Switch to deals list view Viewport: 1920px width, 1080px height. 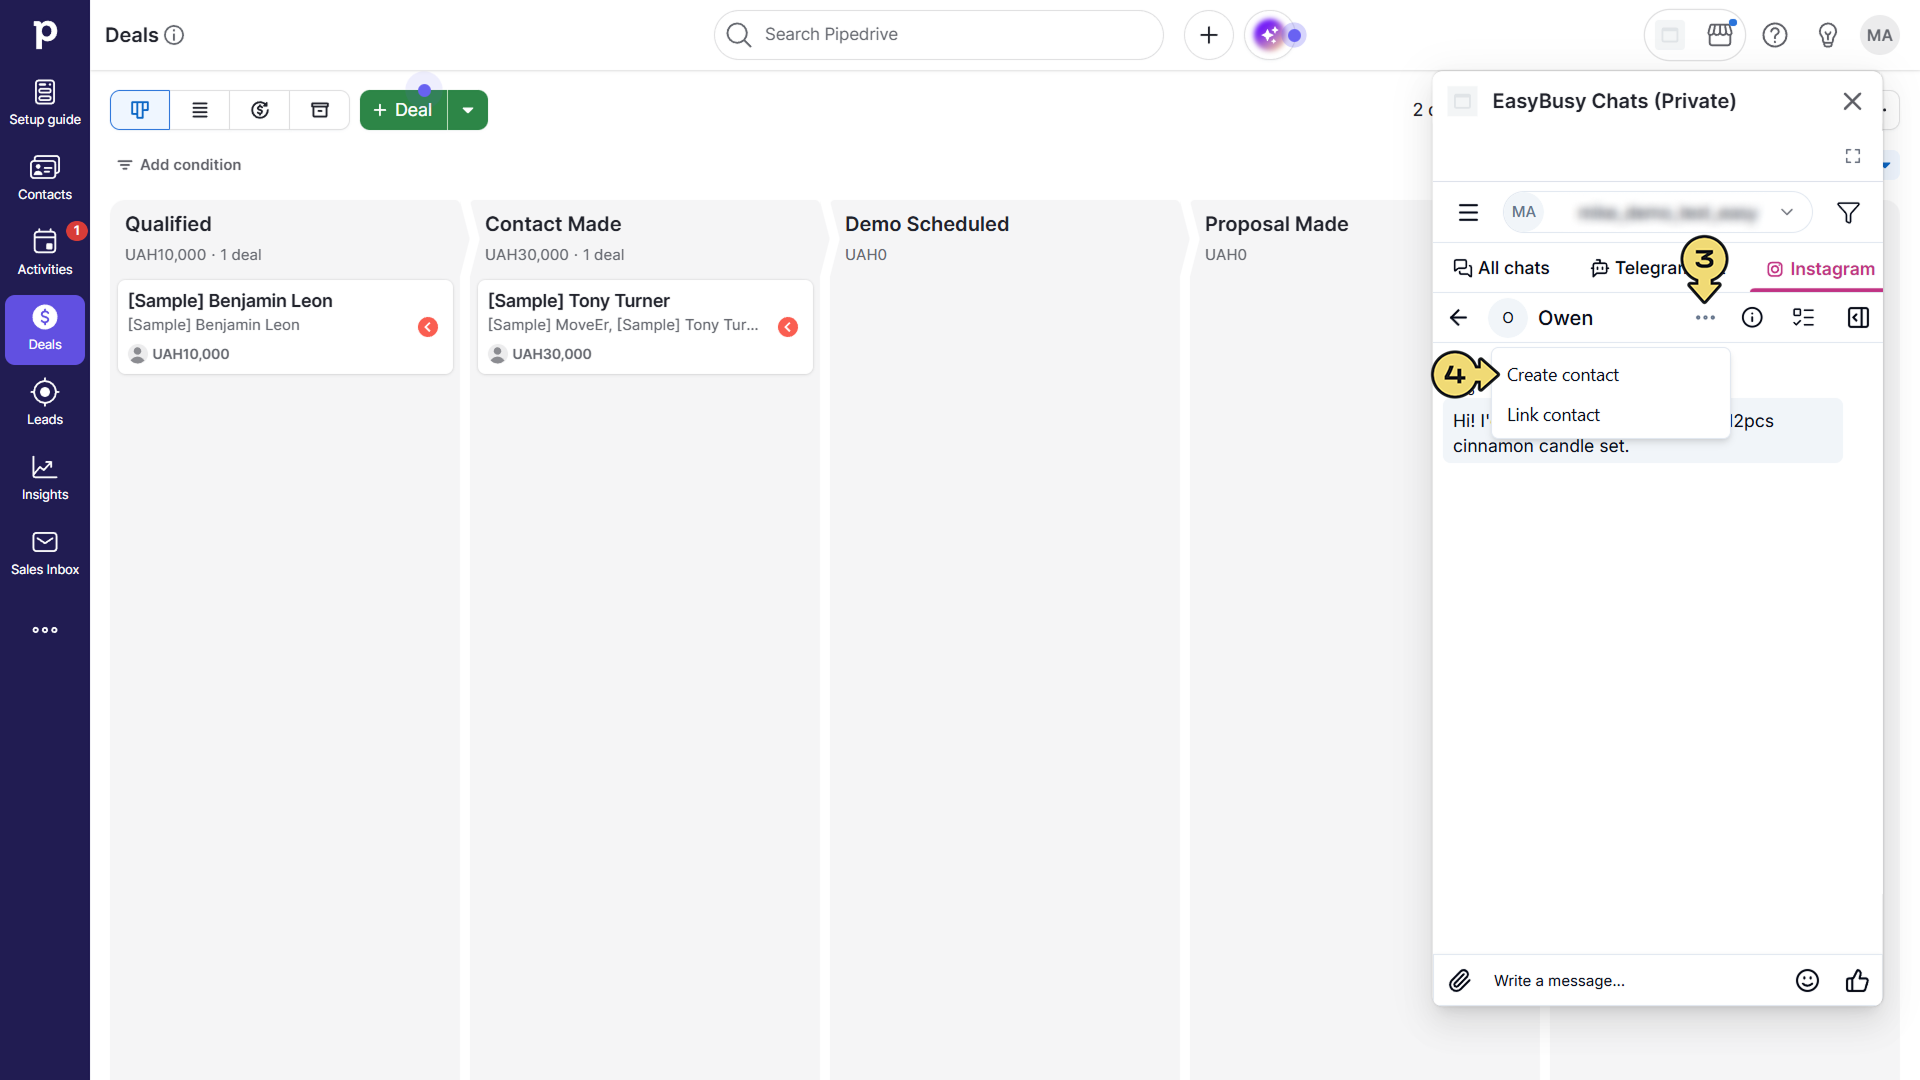coord(200,110)
